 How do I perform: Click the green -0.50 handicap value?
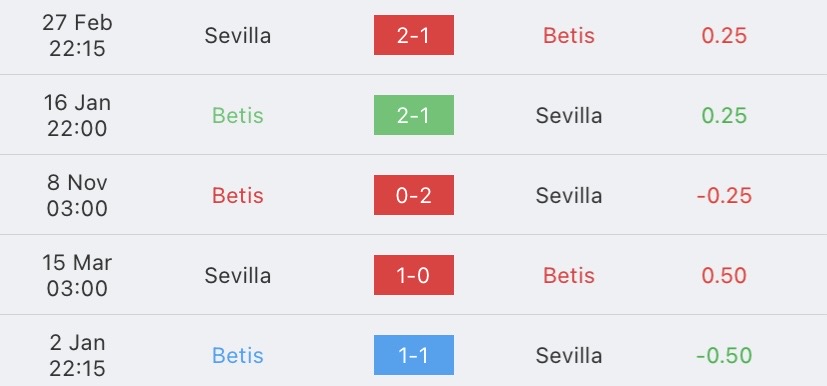click(x=724, y=356)
